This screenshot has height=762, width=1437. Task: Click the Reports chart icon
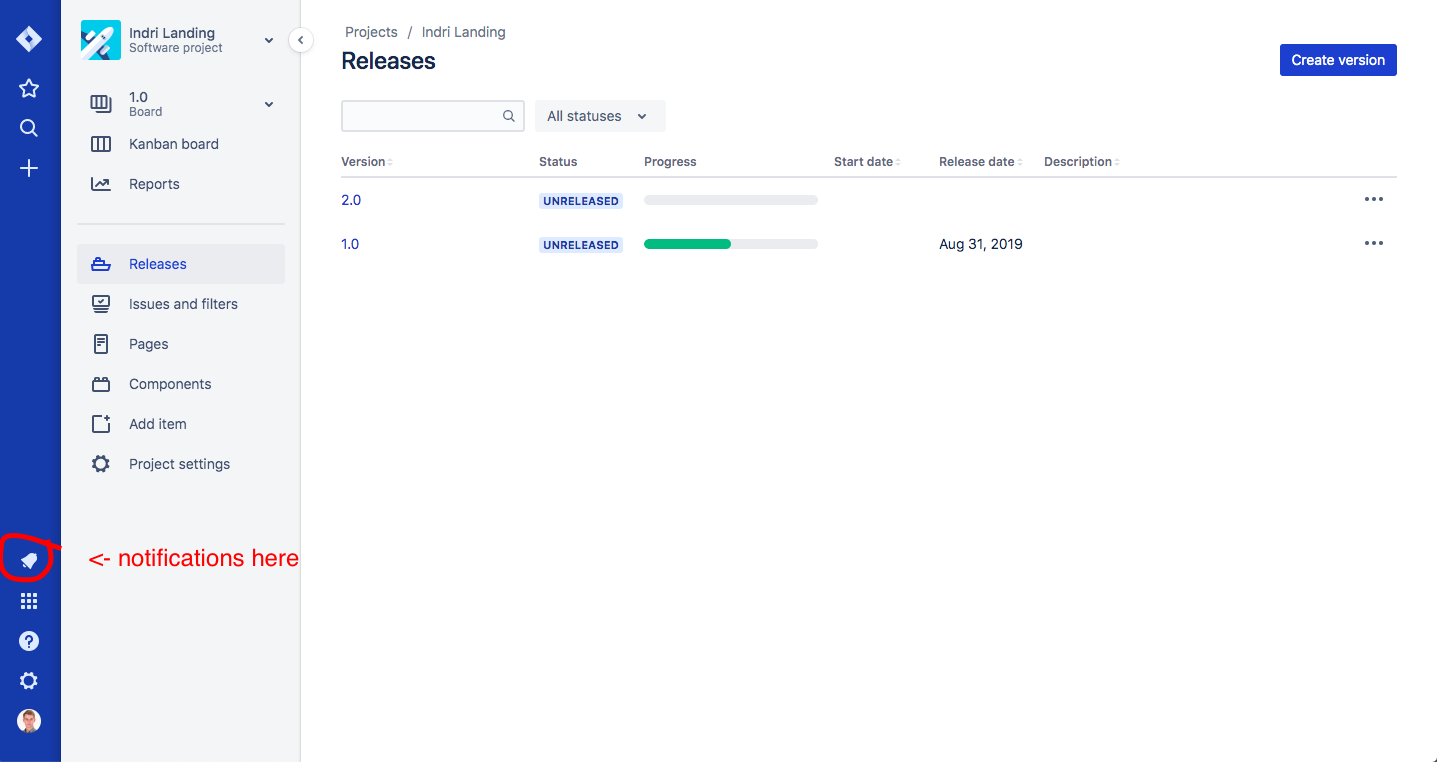pos(101,184)
